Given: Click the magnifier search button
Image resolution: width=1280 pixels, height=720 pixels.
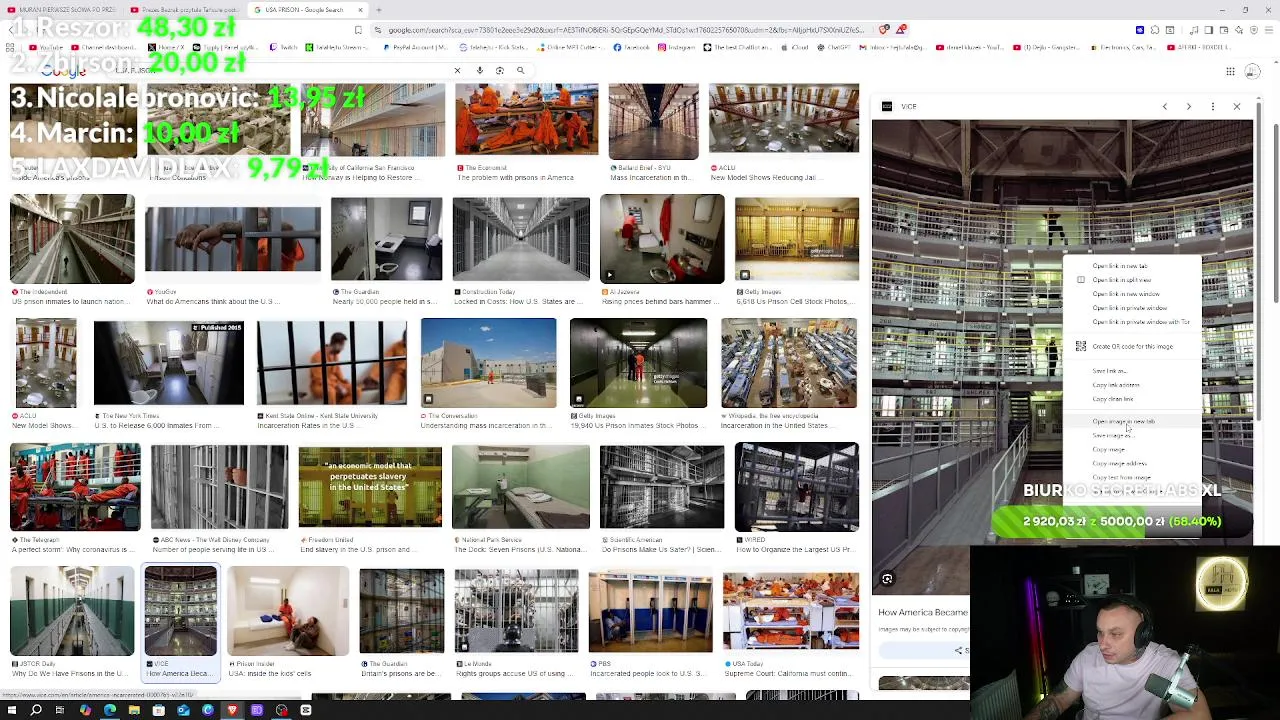Looking at the screenshot, I should pos(520,70).
